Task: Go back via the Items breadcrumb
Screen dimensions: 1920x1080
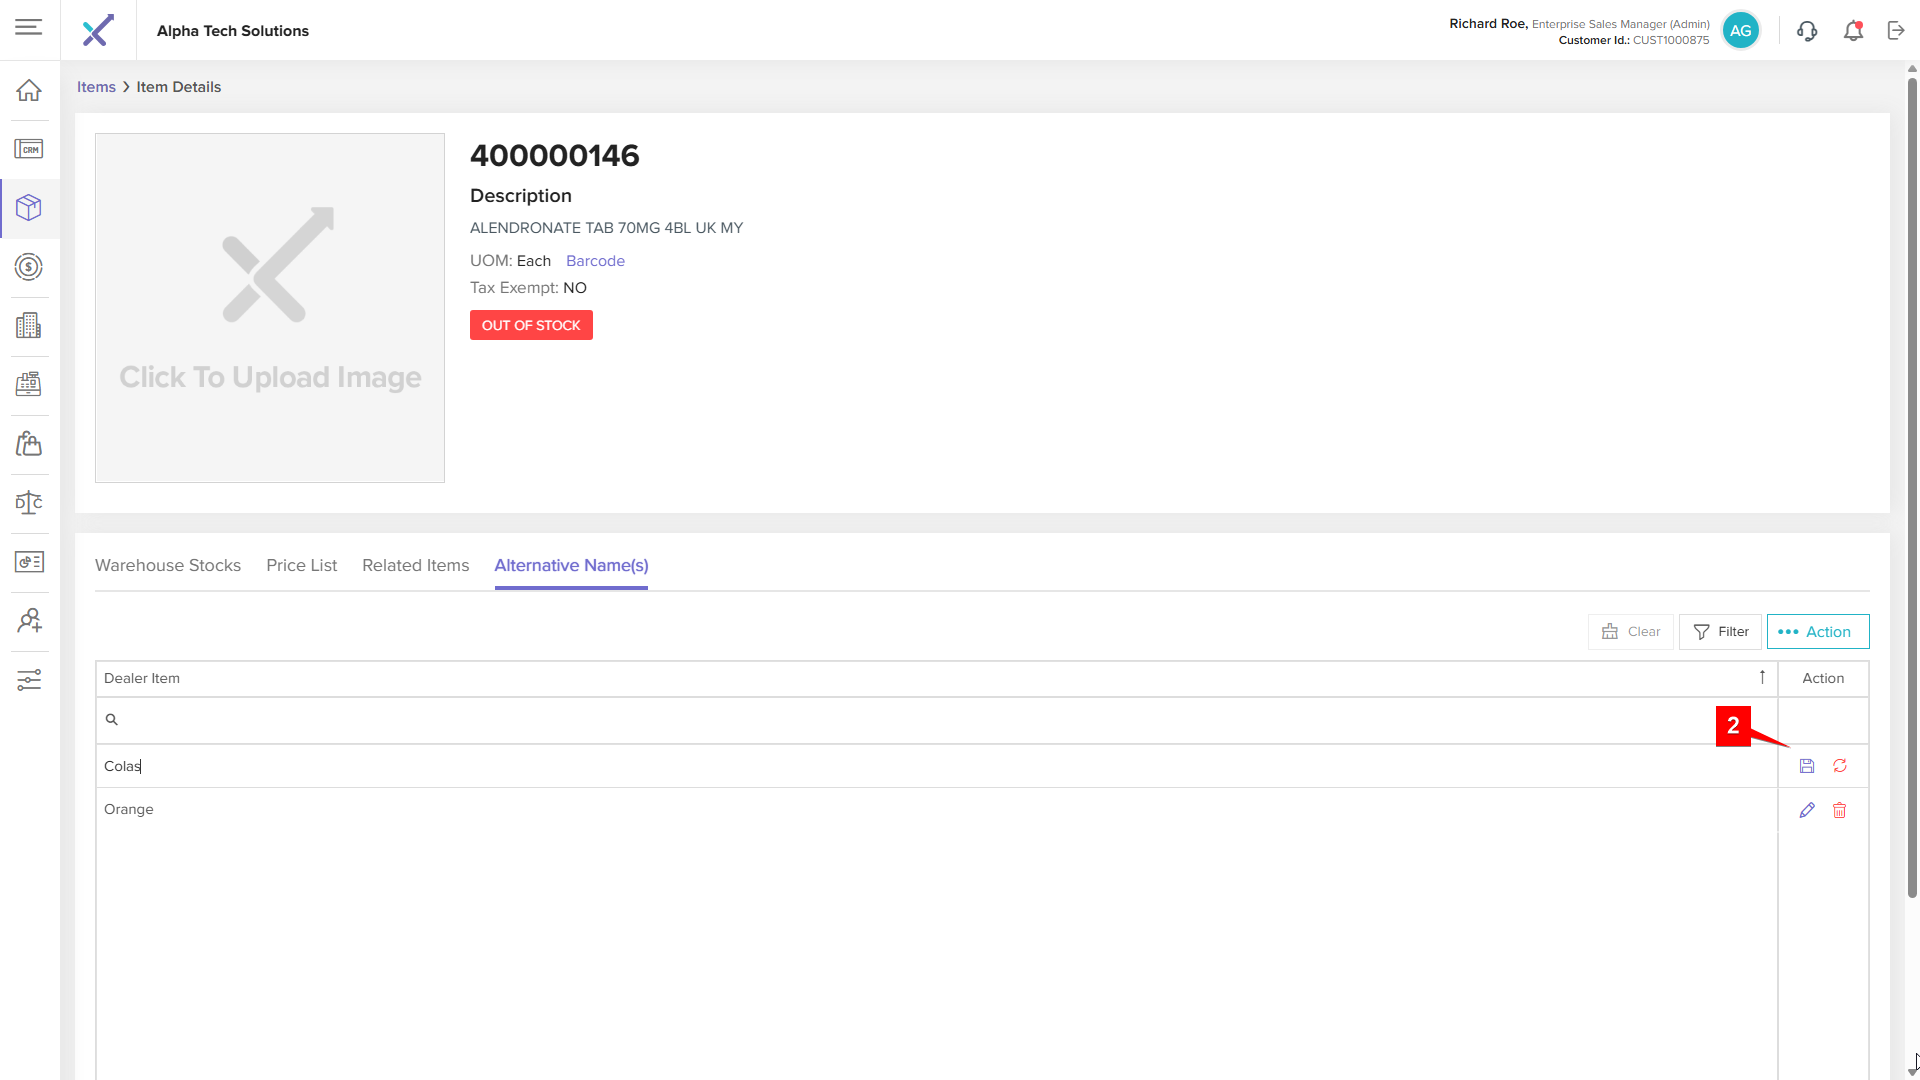Action: point(96,87)
